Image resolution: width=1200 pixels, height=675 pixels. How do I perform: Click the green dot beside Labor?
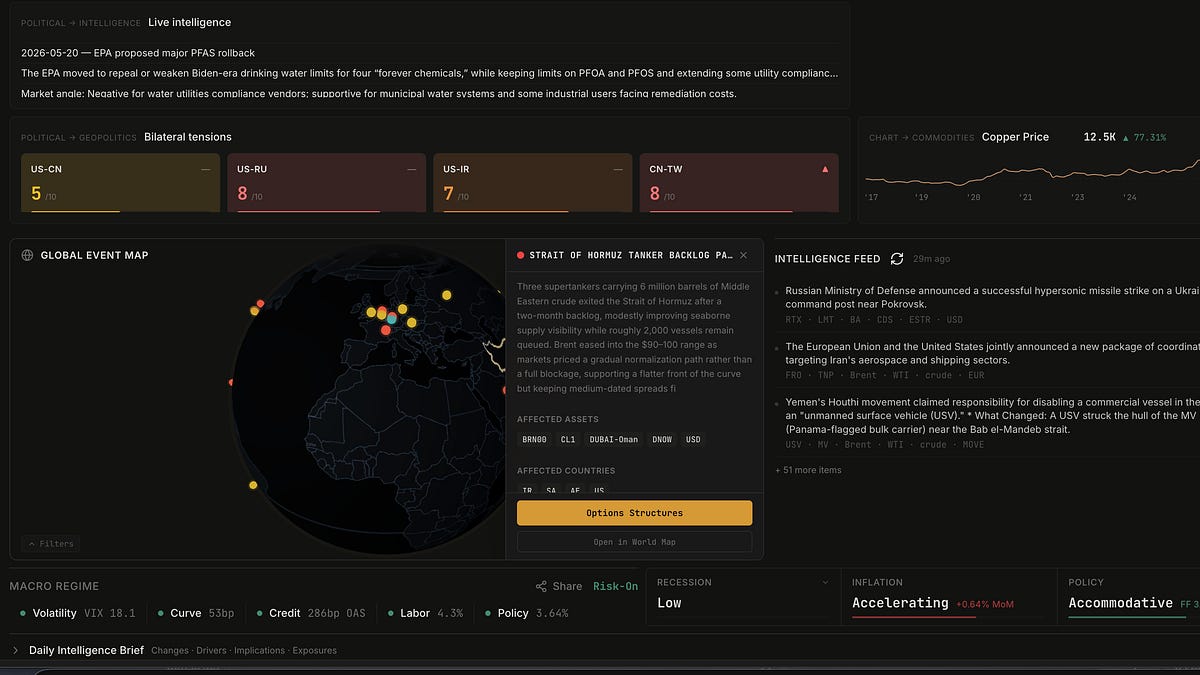389,613
